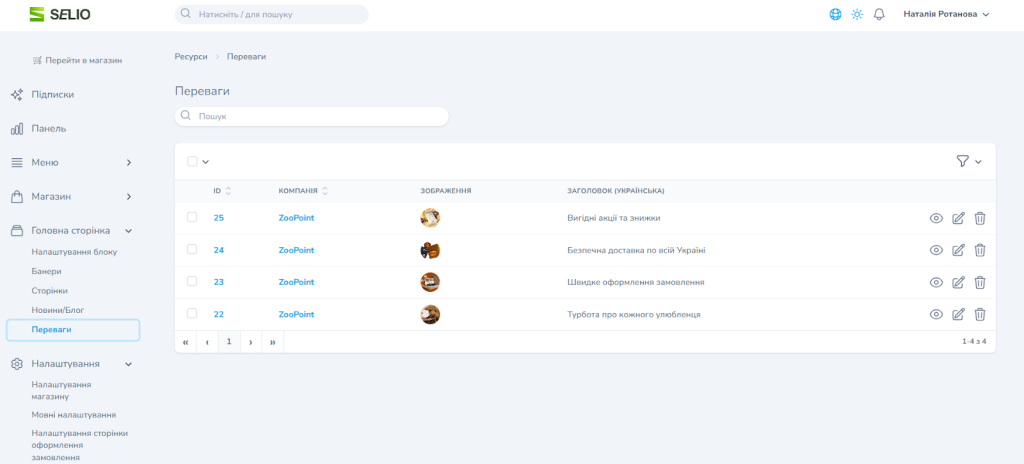Image resolution: width=1024 pixels, height=464 pixels.
Task: Edit the row with ID 25
Action: (958, 218)
